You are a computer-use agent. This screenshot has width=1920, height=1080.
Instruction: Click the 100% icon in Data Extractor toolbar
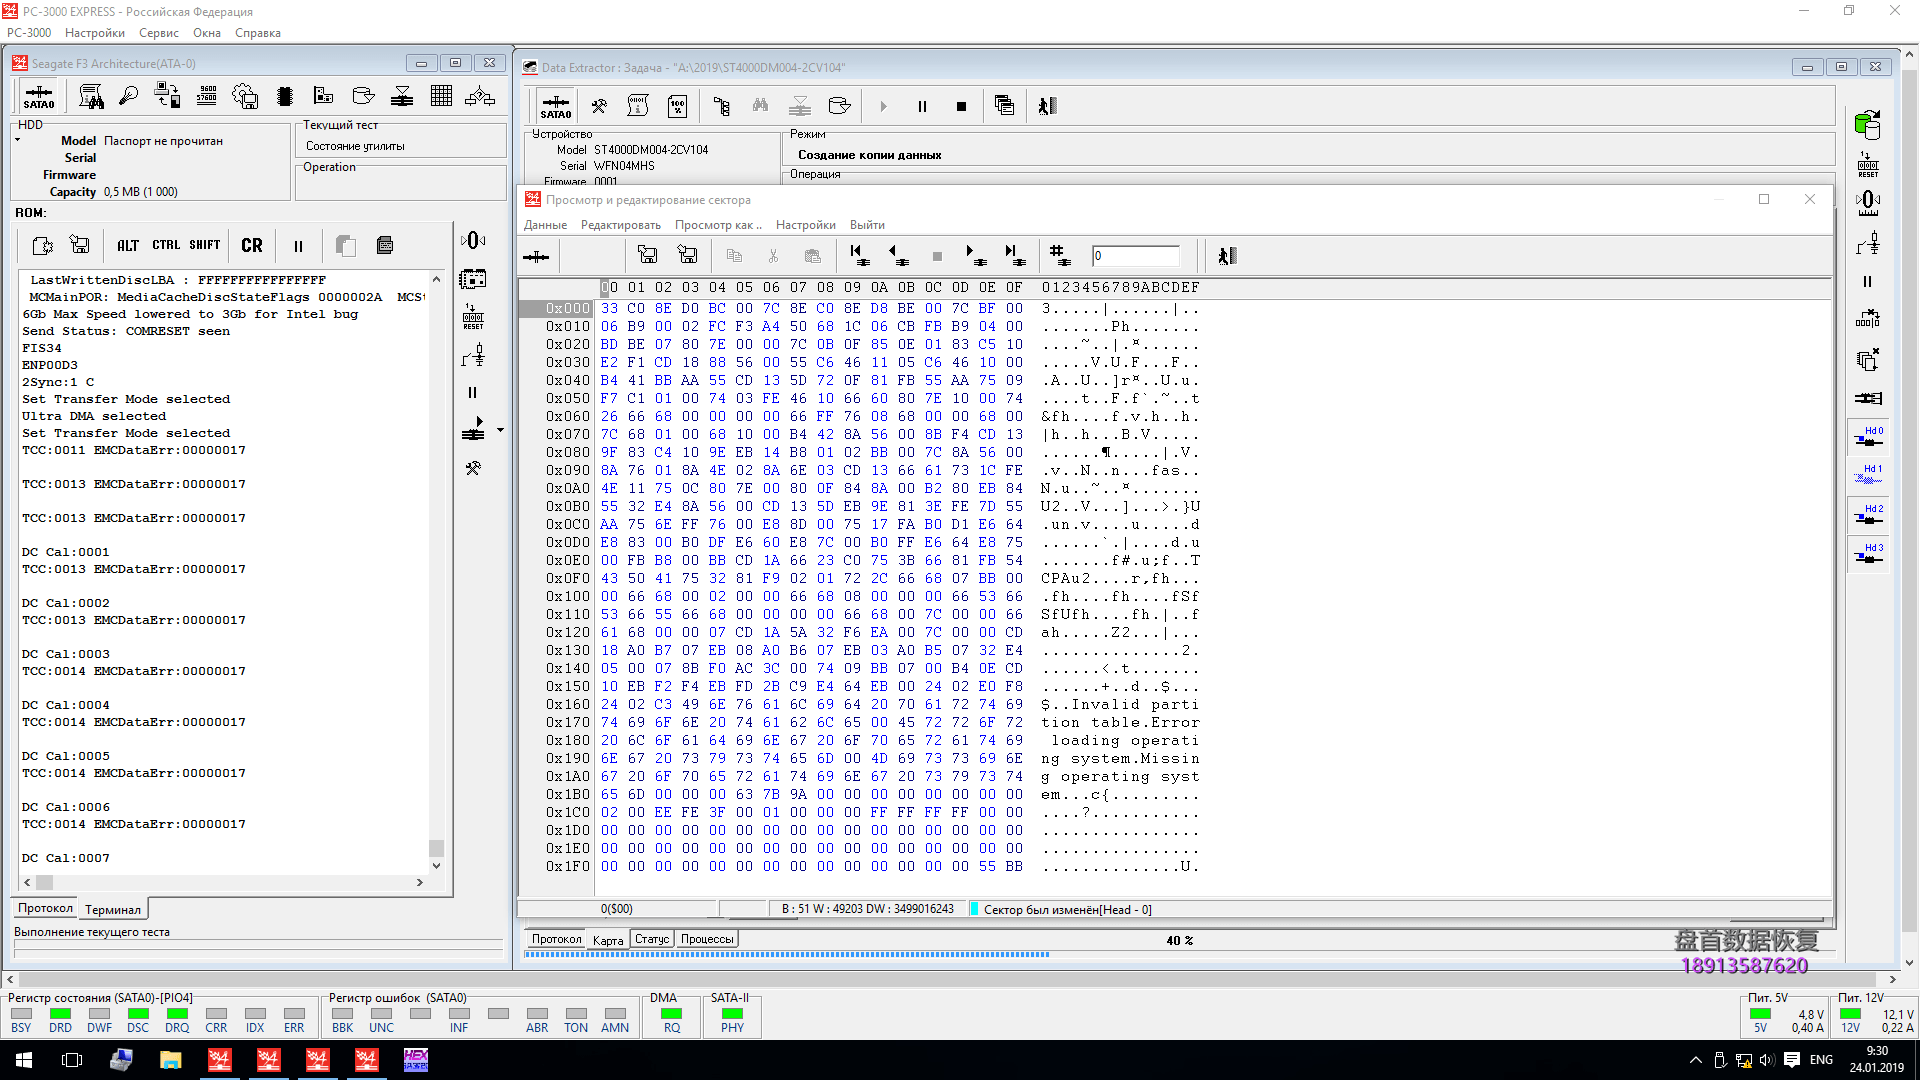[x=678, y=106]
